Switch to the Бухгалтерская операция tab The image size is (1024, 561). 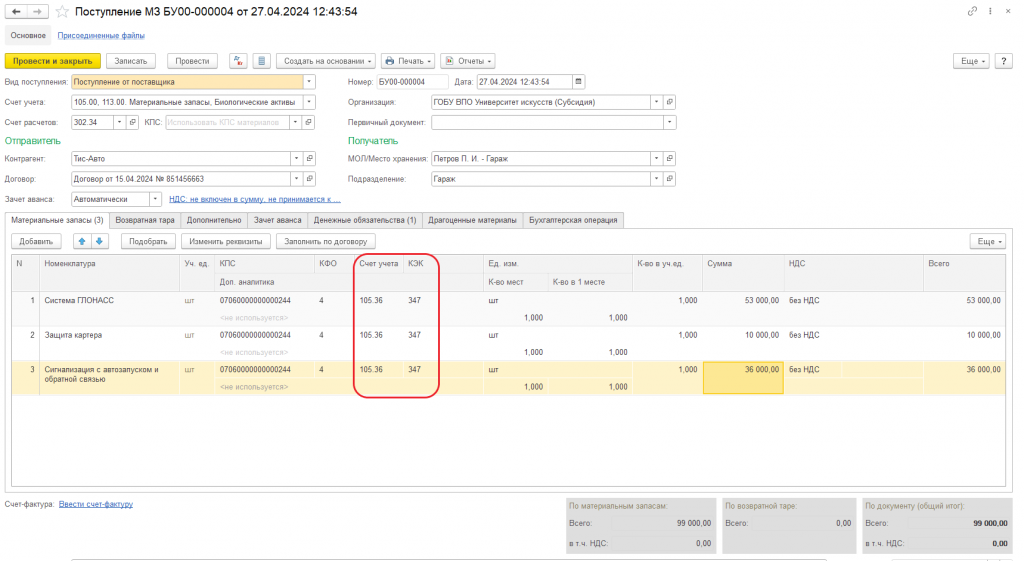point(573,220)
